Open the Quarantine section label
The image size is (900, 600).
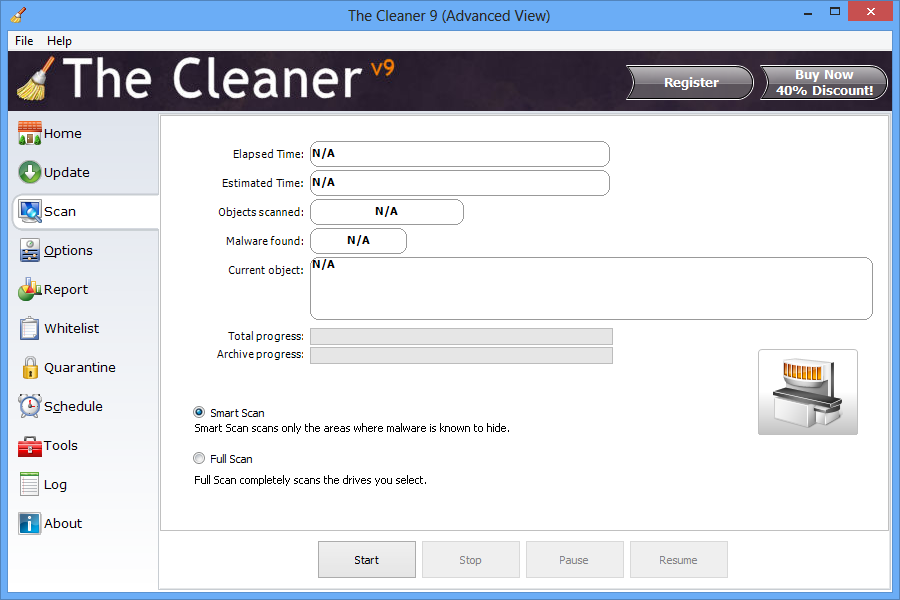click(x=80, y=367)
